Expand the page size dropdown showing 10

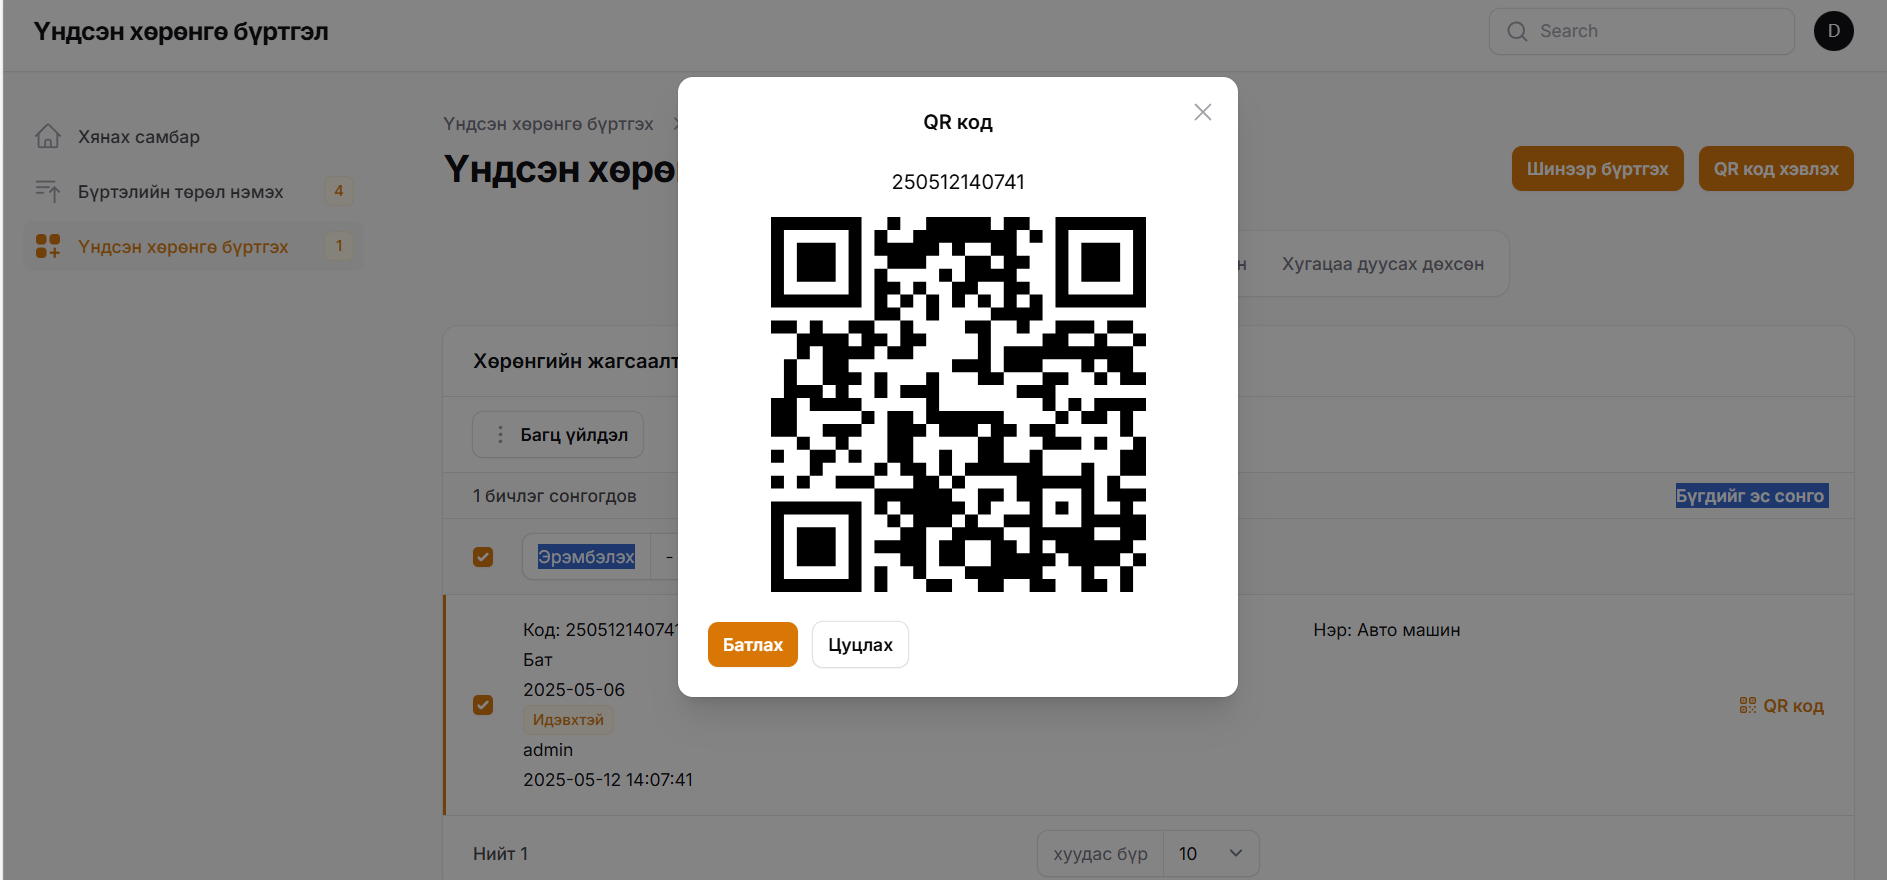coord(1210,854)
